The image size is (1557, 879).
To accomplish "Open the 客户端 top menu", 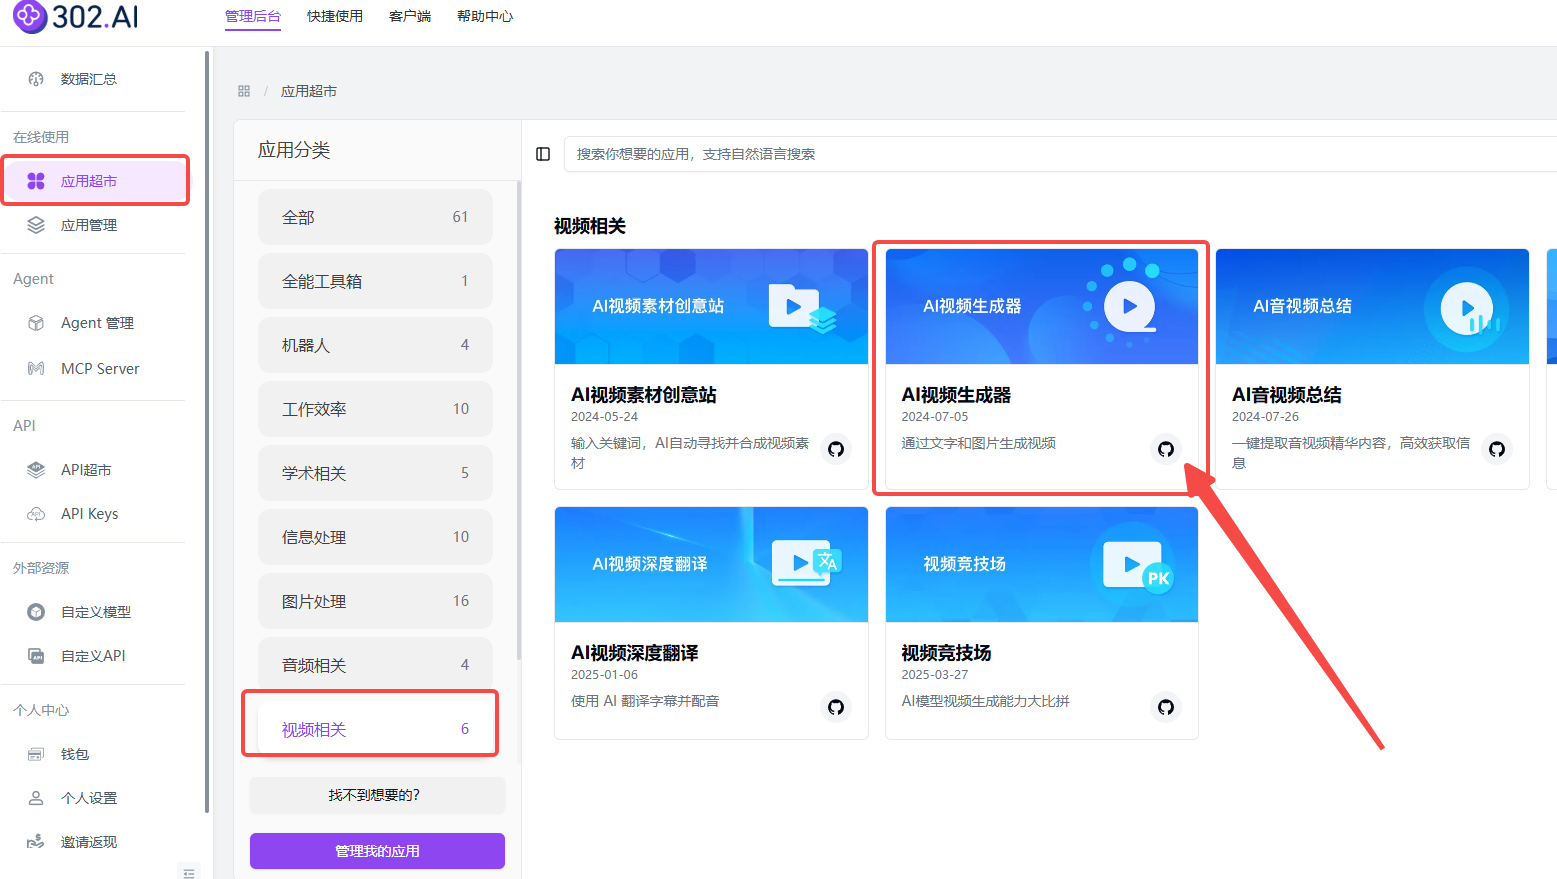I will (x=410, y=16).
